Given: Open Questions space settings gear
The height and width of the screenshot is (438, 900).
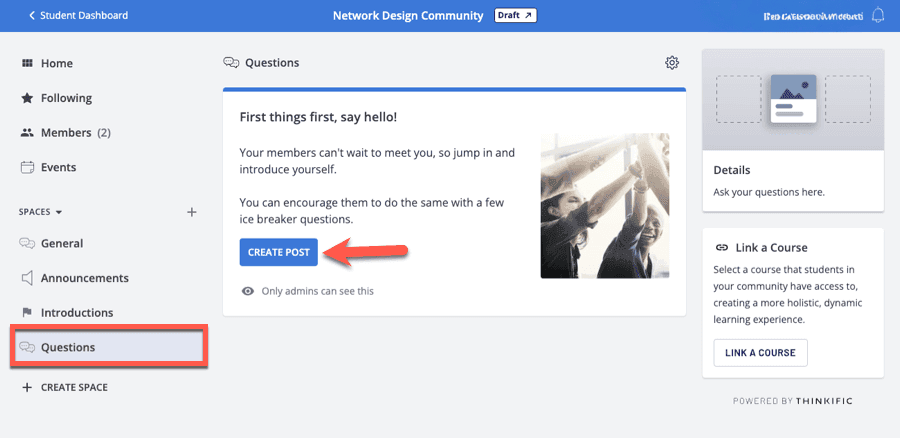Looking at the screenshot, I should click(x=672, y=63).
